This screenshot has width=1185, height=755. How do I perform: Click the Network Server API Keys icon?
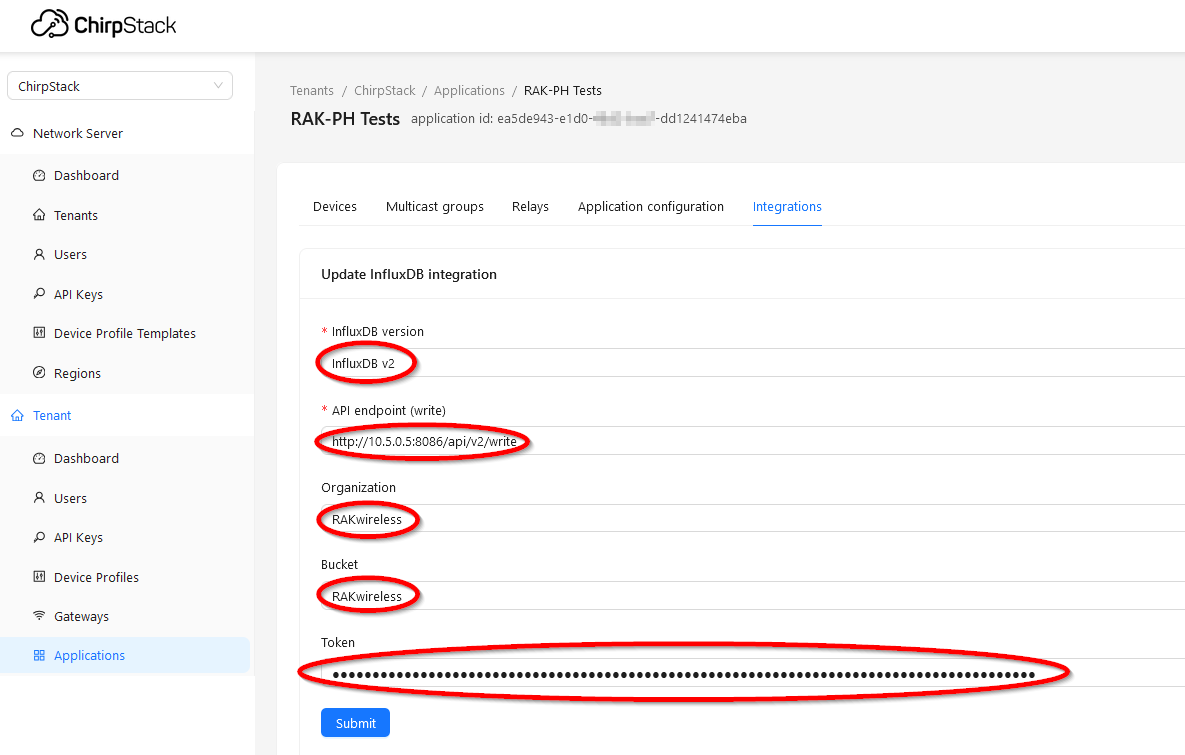coord(39,295)
